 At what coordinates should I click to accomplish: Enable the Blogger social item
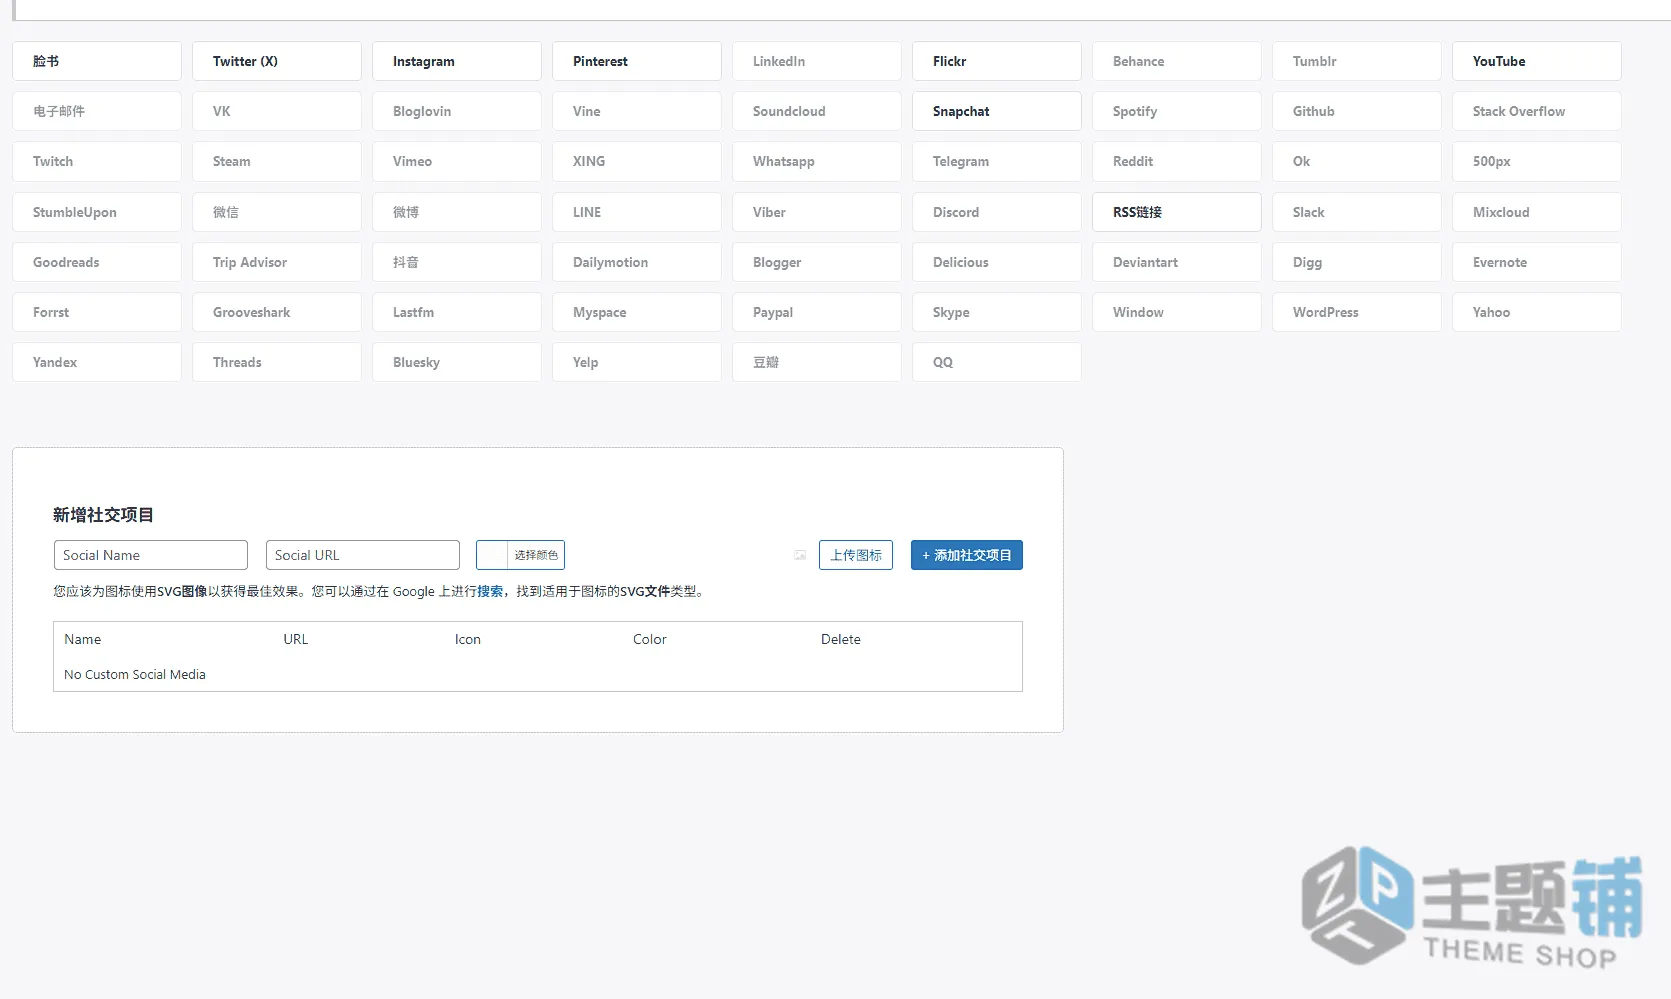click(x=817, y=262)
